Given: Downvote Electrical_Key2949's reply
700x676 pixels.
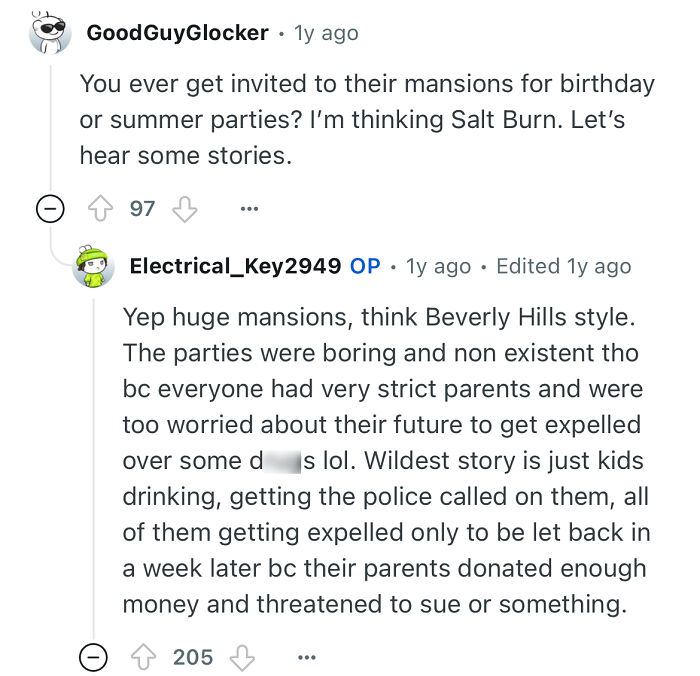Looking at the screenshot, I should pyautogui.click(x=243, y=656).
